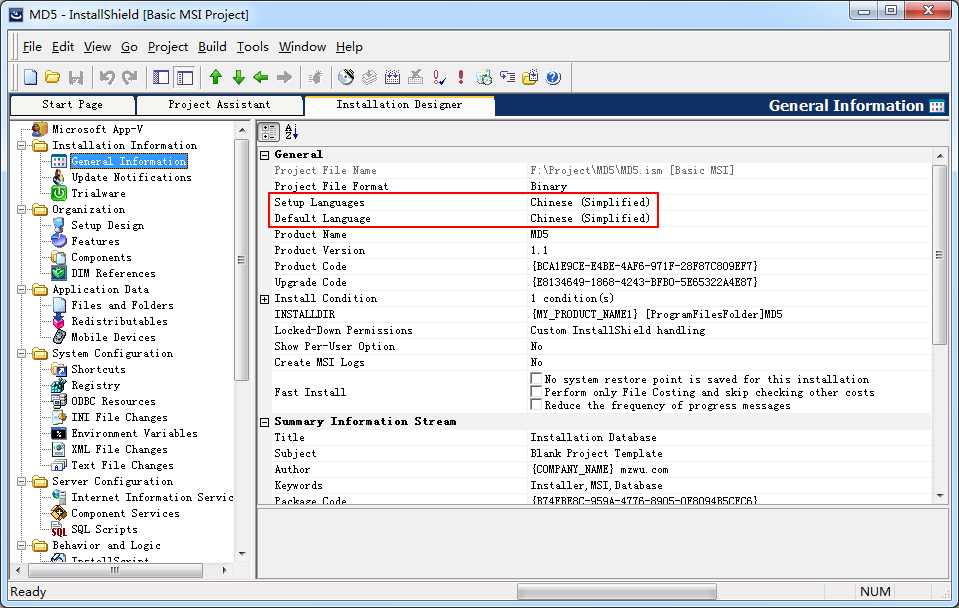This screenshot has width=959, height=608.
Task: Collapse the Application Data tree node
Action: pyautogui.click(x=22, y=290)
